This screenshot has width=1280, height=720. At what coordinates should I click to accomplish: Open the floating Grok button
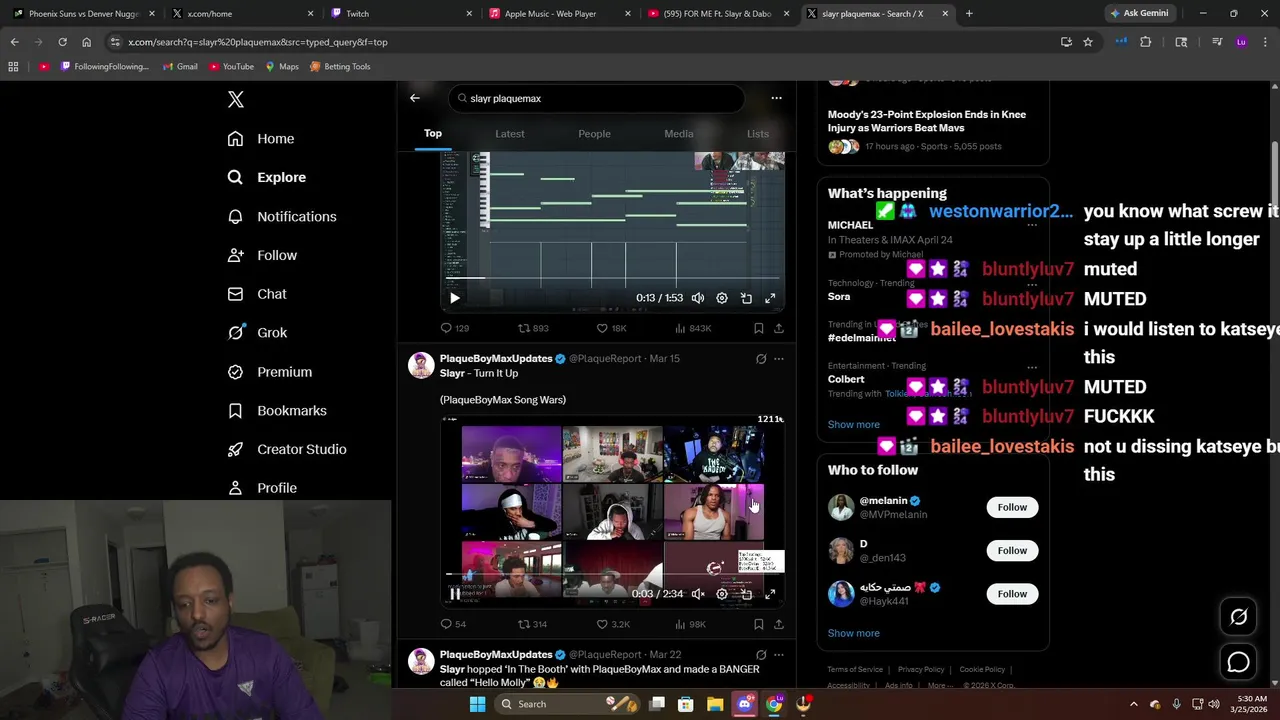[x=1238, y=617]
